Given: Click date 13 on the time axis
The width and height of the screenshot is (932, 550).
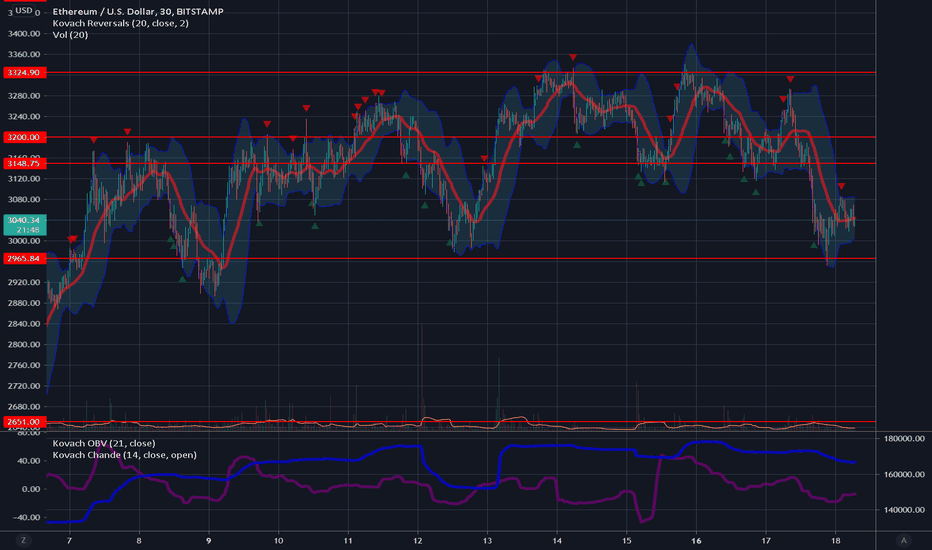Looking at the screenshot, I should pyautogui.click(x=487, y=540).
